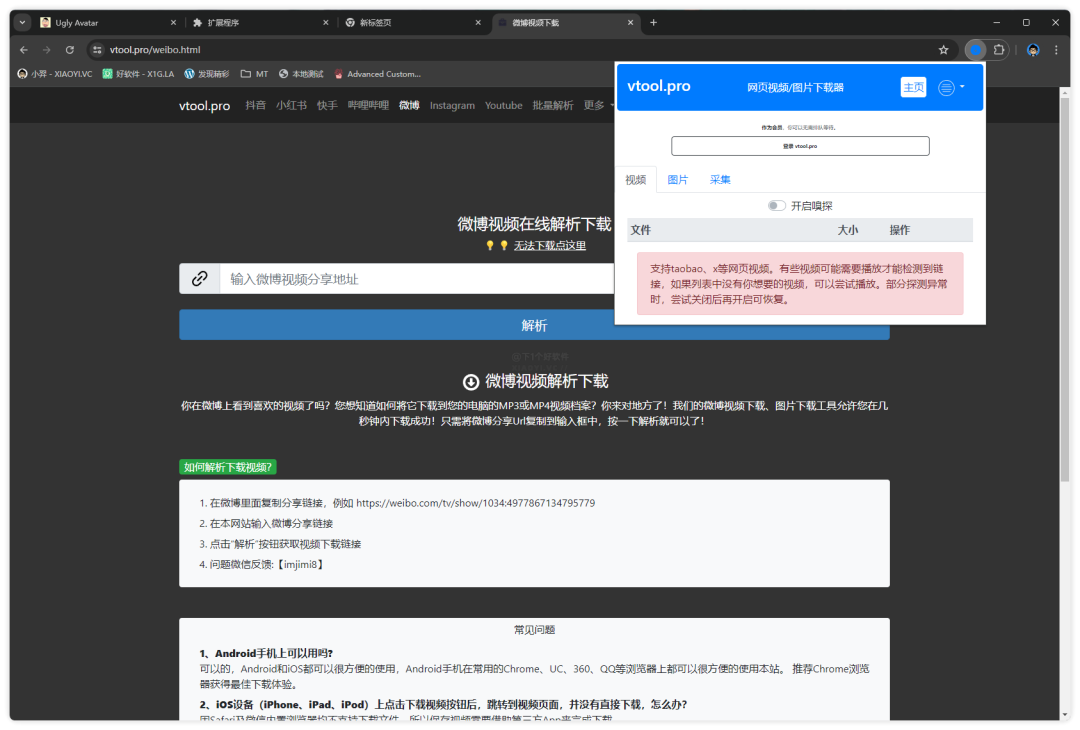Select Instagram in the site navbar

click(452, 105)
